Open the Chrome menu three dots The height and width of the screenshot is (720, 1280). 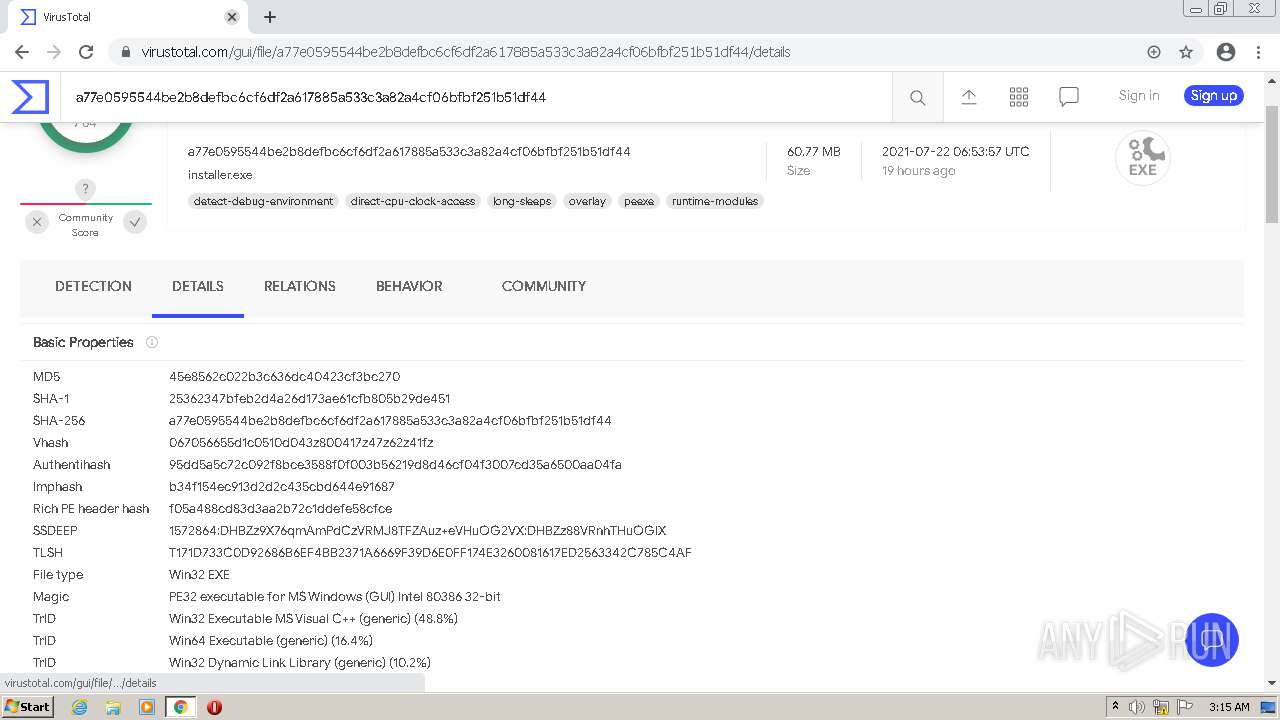1258,52
